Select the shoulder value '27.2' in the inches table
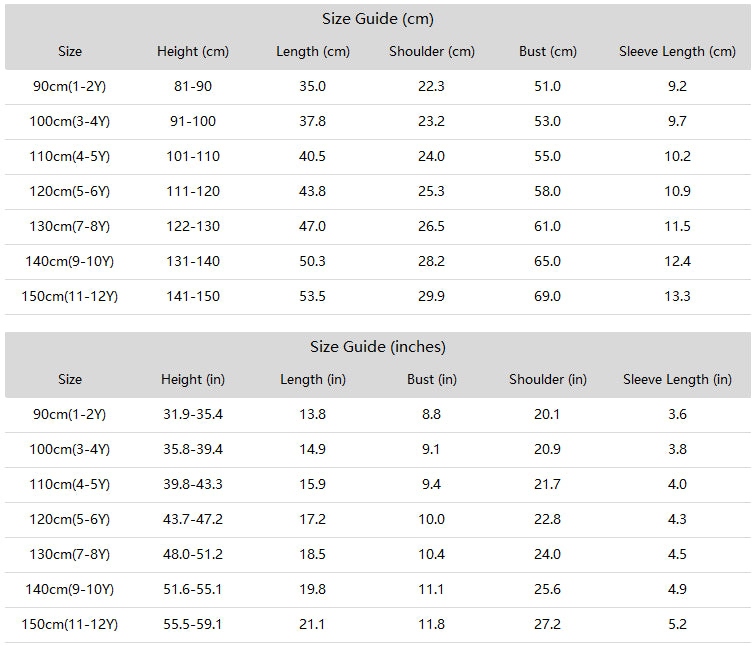 [547, 624]
